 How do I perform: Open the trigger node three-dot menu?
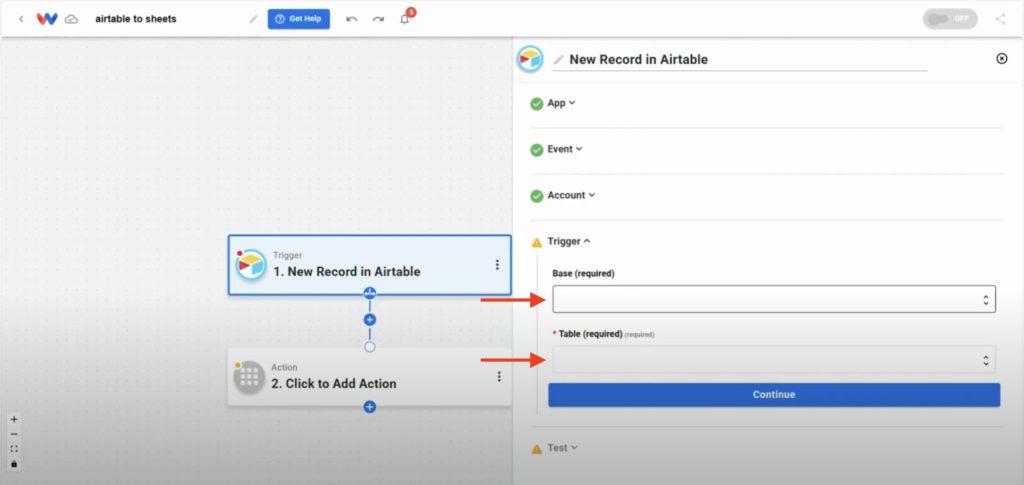click(498, 264)
